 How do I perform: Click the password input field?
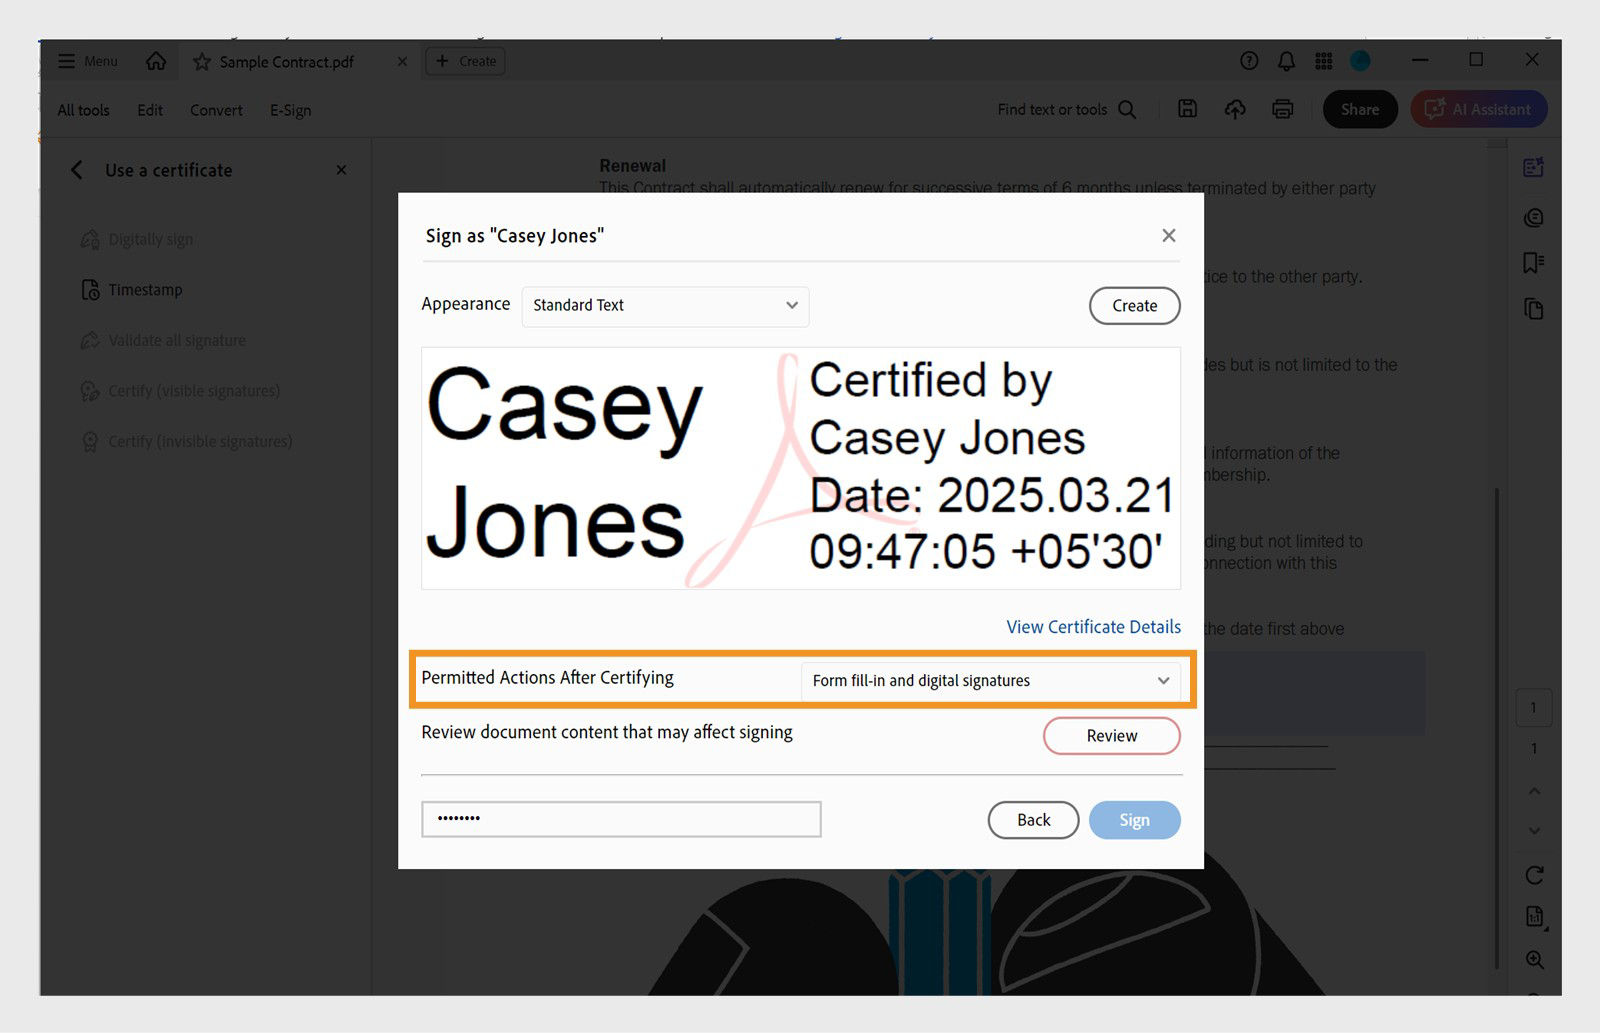coord(620,819)
